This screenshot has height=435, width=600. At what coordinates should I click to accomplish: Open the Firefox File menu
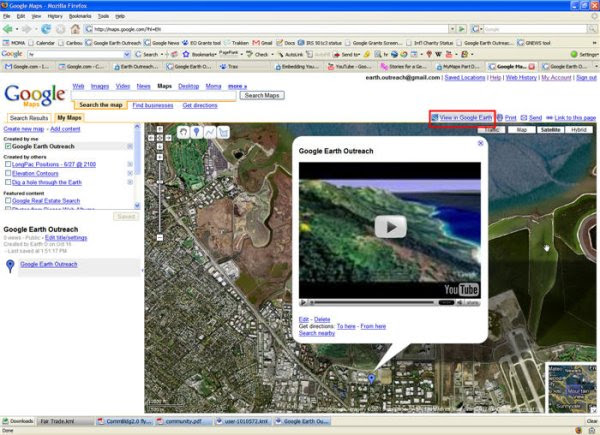(7, 16)
